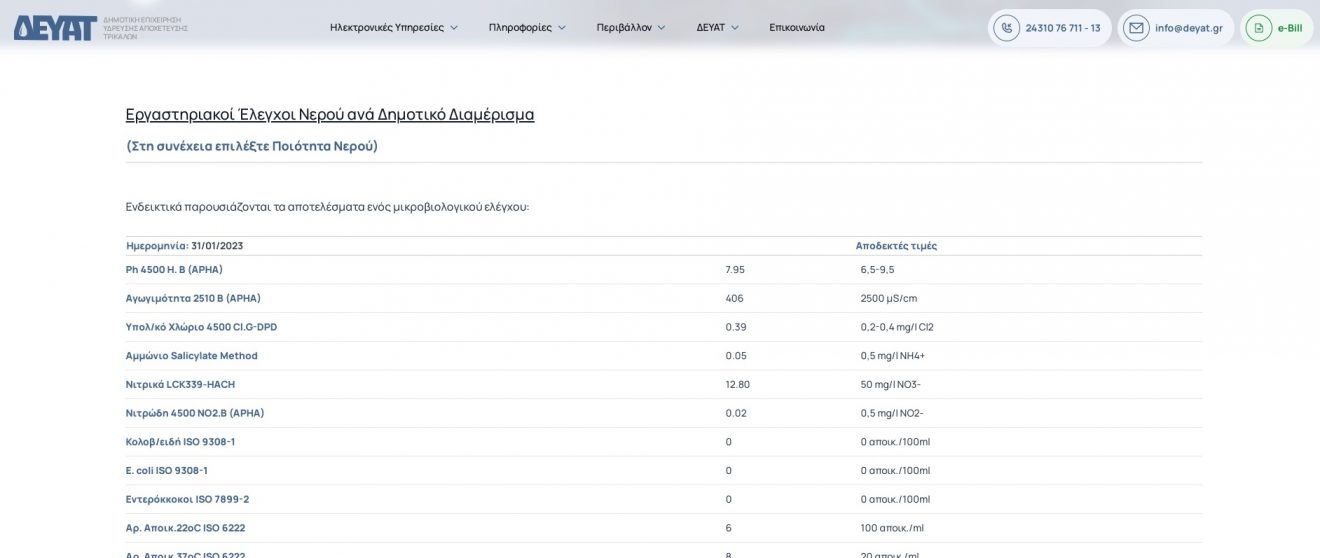Call the number 24310 76 711 - 13
This screenshot has width=1320, height=558.
[1063, 28]
